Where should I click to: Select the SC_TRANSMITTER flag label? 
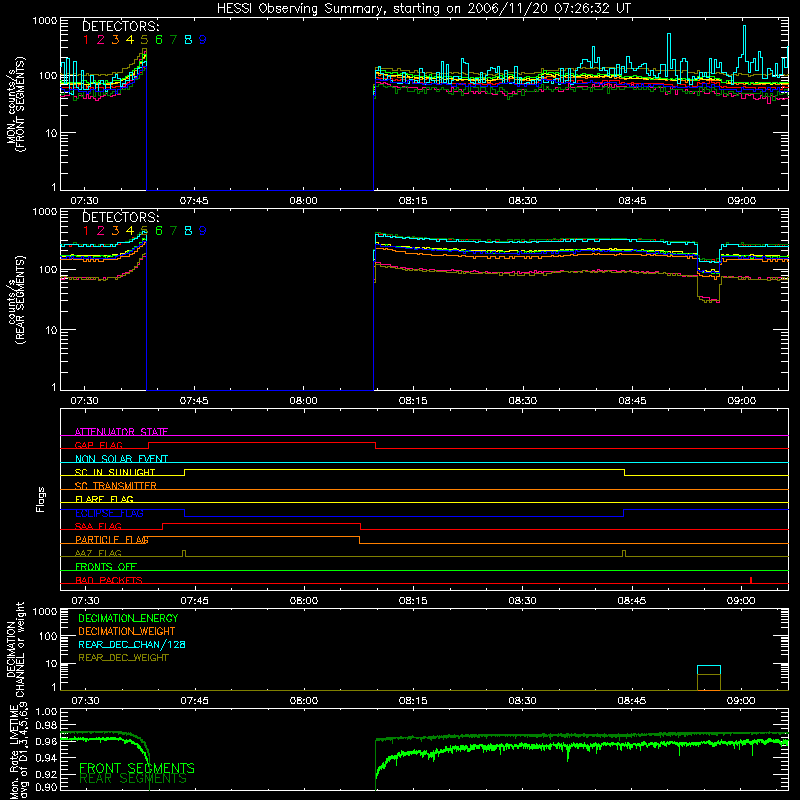pyautogui.click(x=116, y=486)
